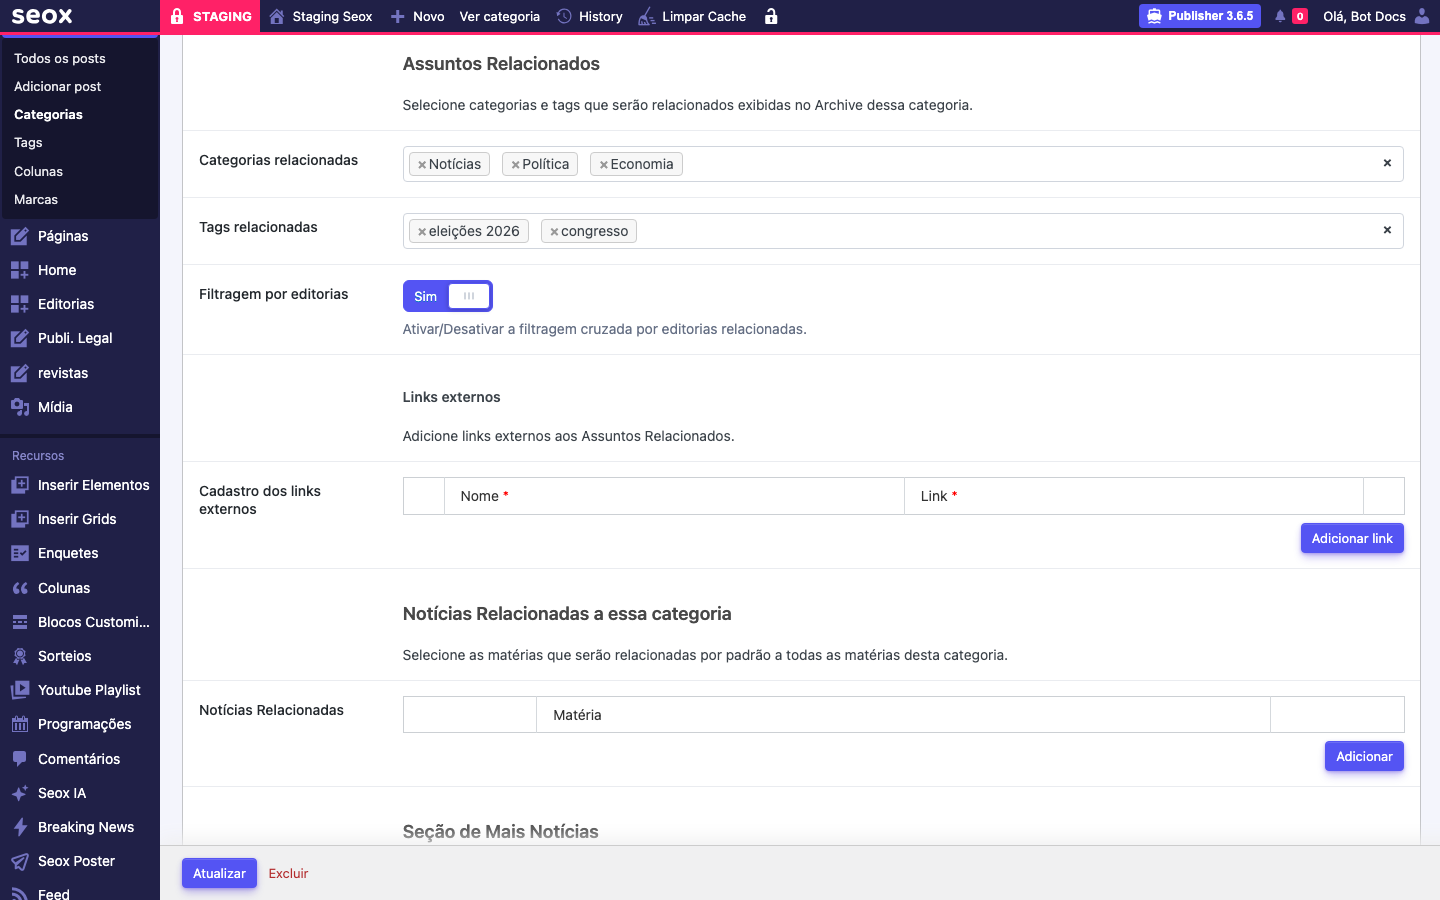Click the Páginas sidebar icon
The width and height of the screenshot is (1440, 900).
click(x=19, y=236)
